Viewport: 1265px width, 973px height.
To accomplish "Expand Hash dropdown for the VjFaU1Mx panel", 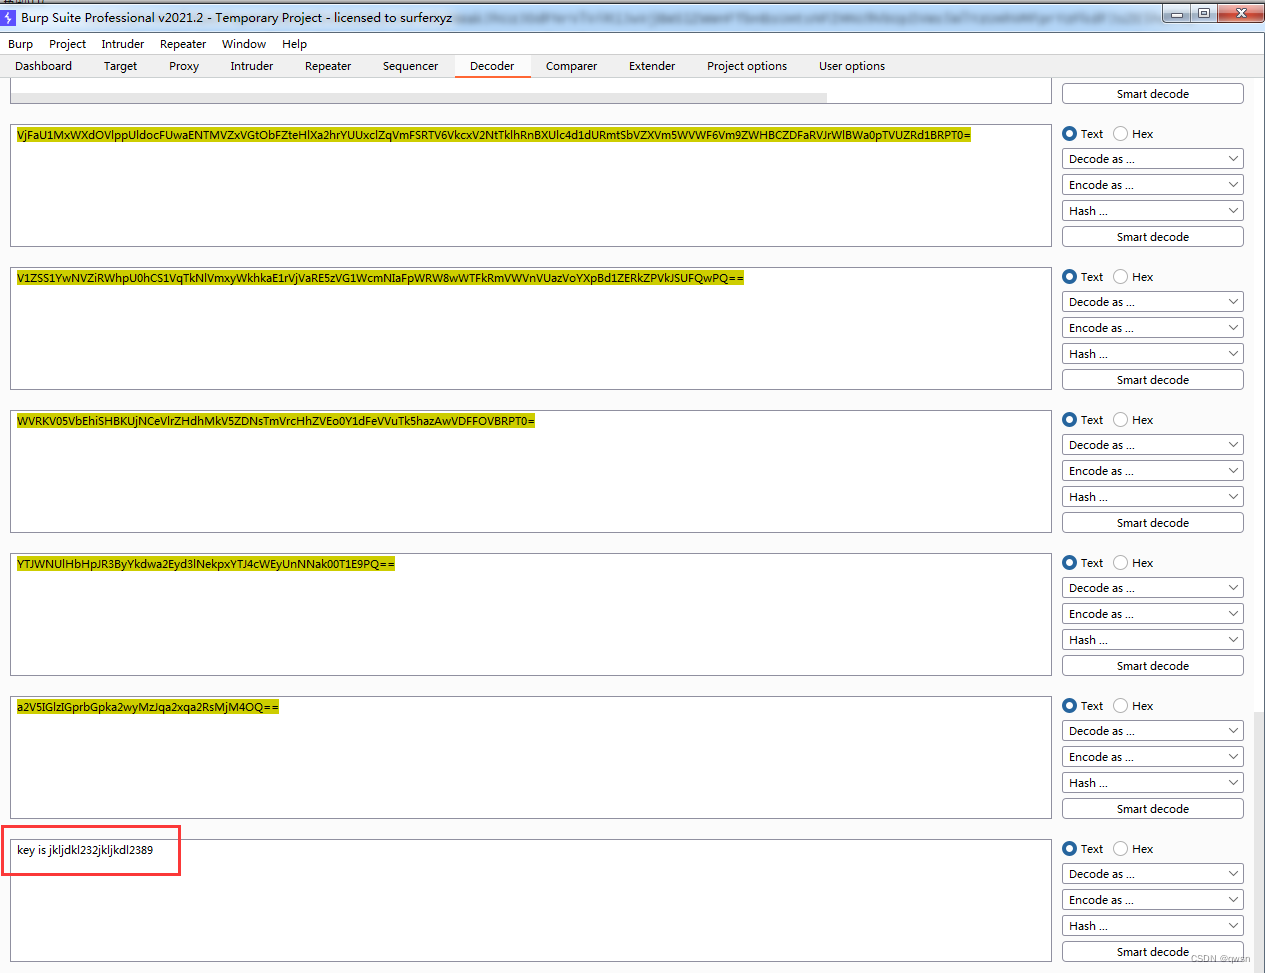I will 1153,211.
